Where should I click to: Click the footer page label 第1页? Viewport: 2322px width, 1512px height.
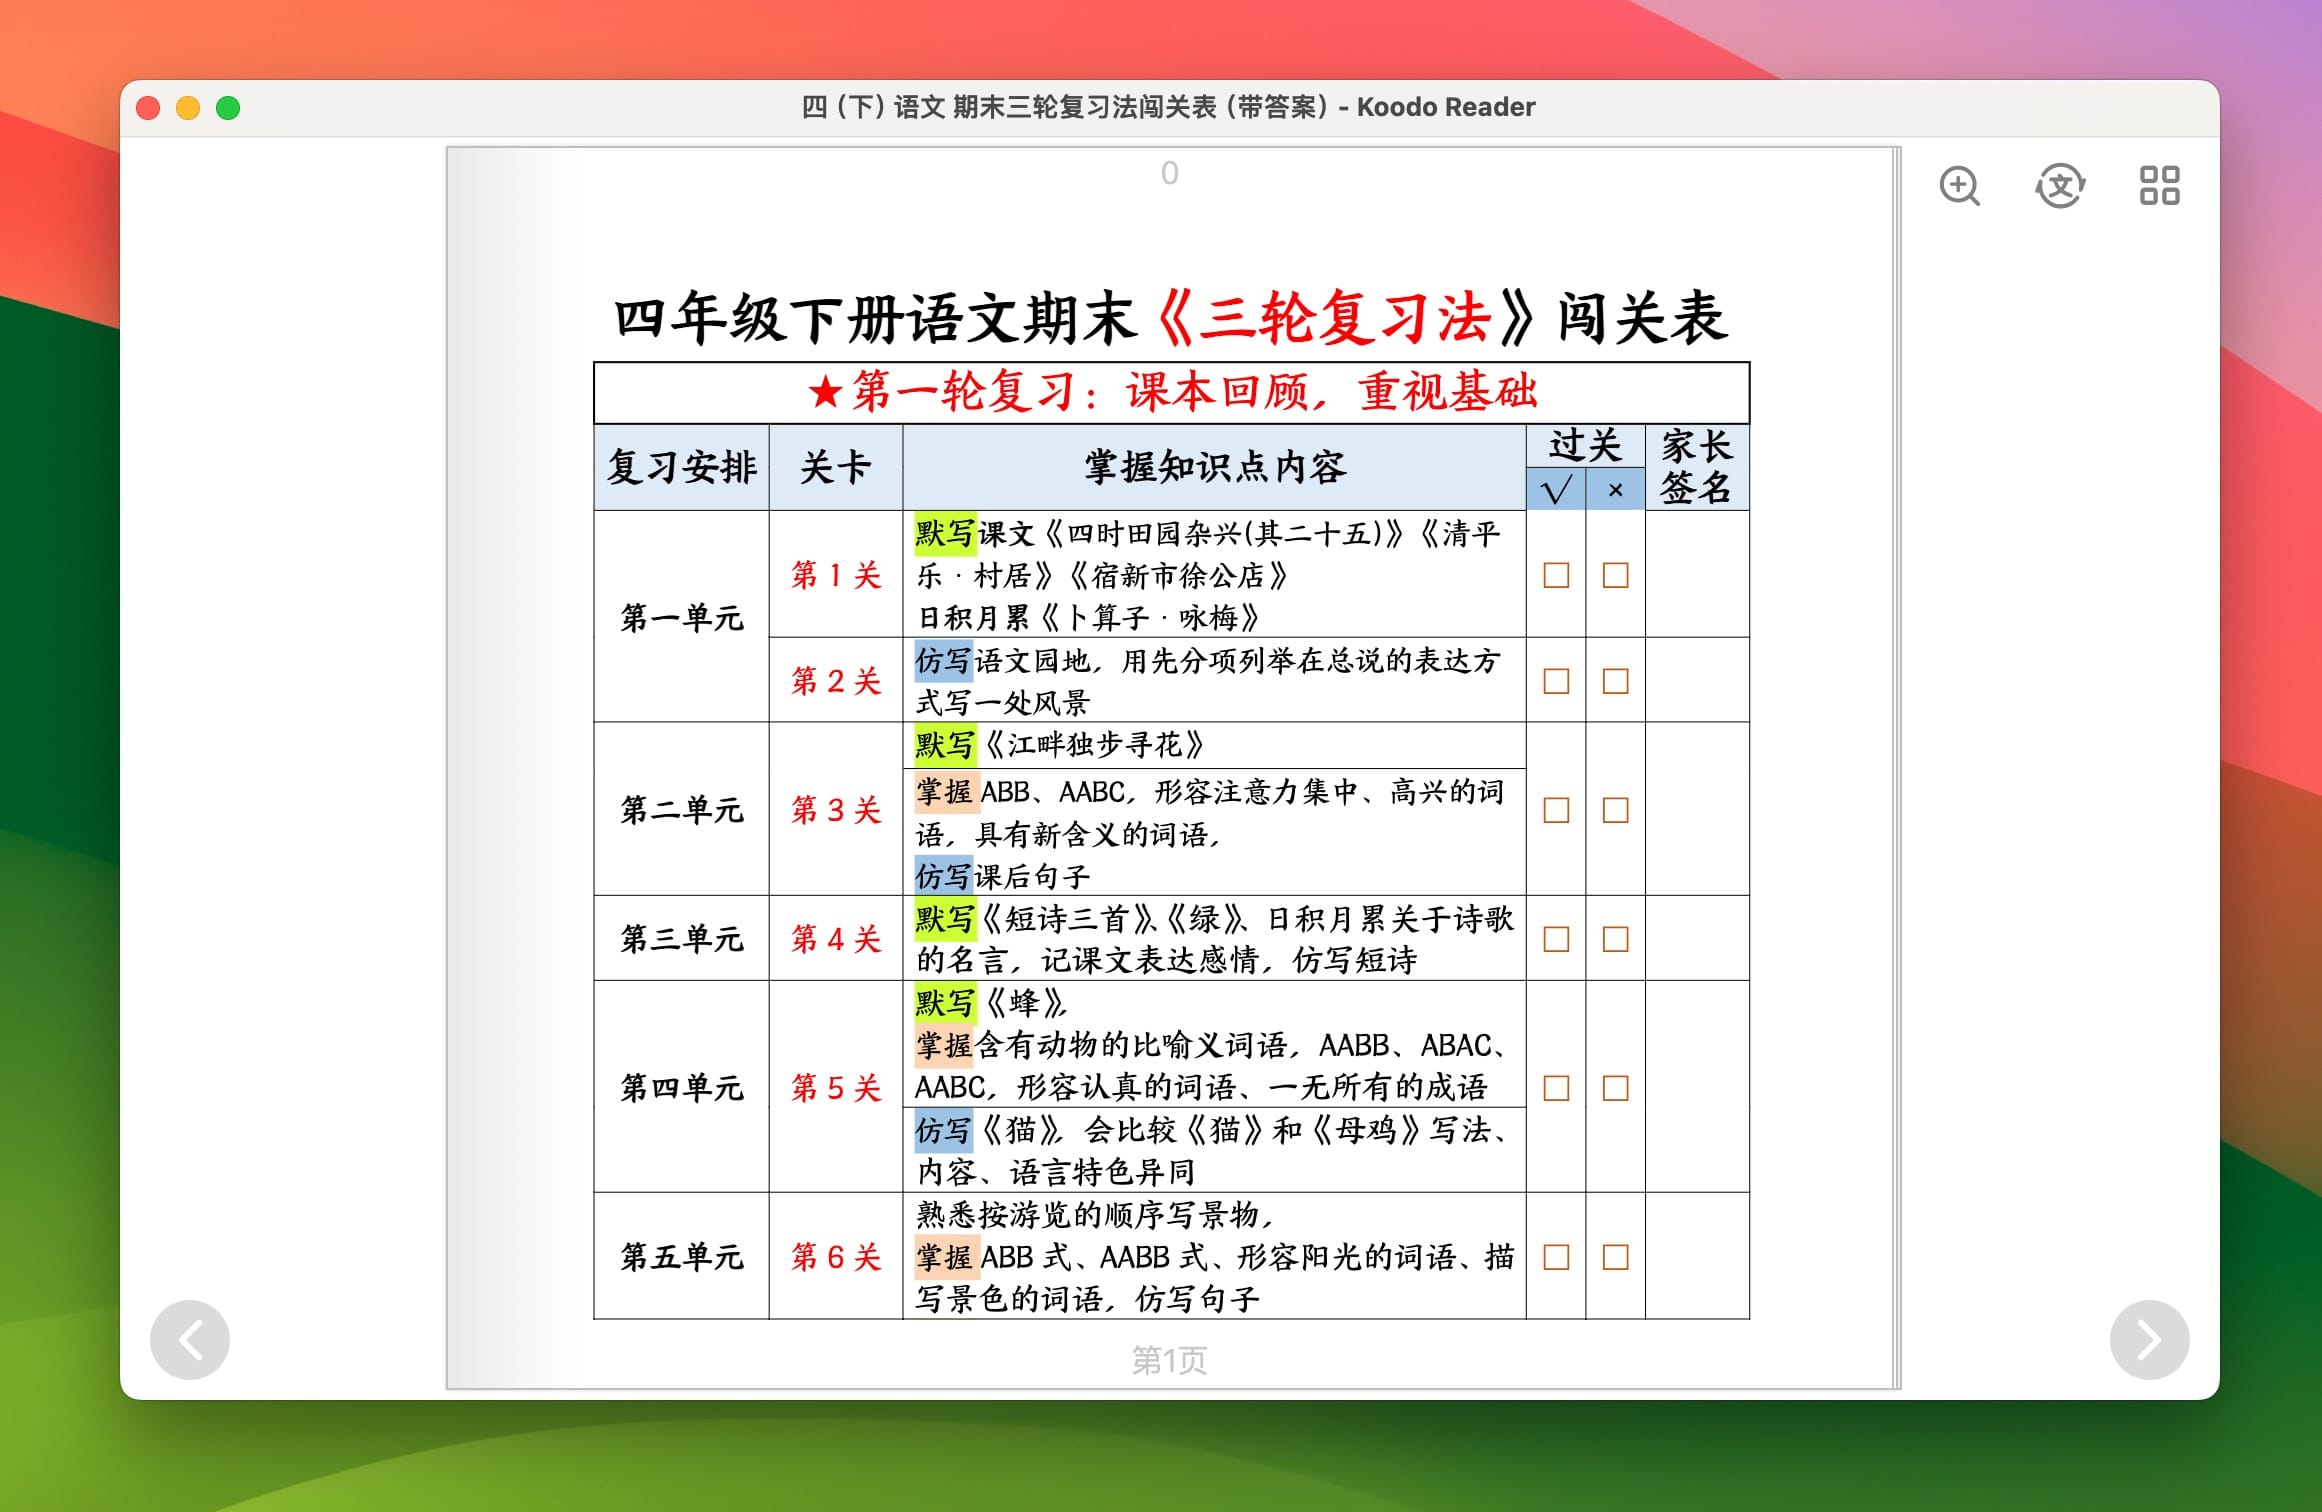pos(1169,1360)
